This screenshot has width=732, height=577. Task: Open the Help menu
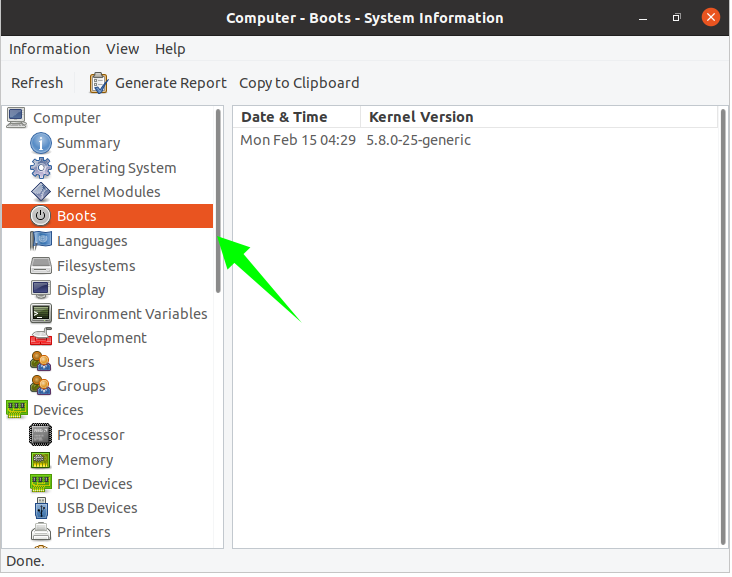point(170,49)
